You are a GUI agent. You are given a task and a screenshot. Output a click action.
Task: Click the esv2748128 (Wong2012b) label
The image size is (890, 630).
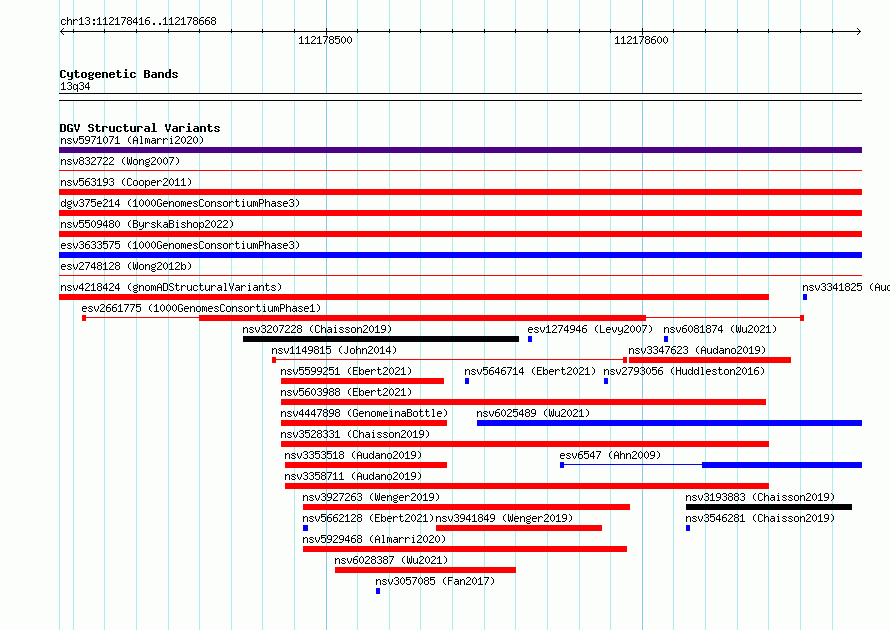coord(126,266)
